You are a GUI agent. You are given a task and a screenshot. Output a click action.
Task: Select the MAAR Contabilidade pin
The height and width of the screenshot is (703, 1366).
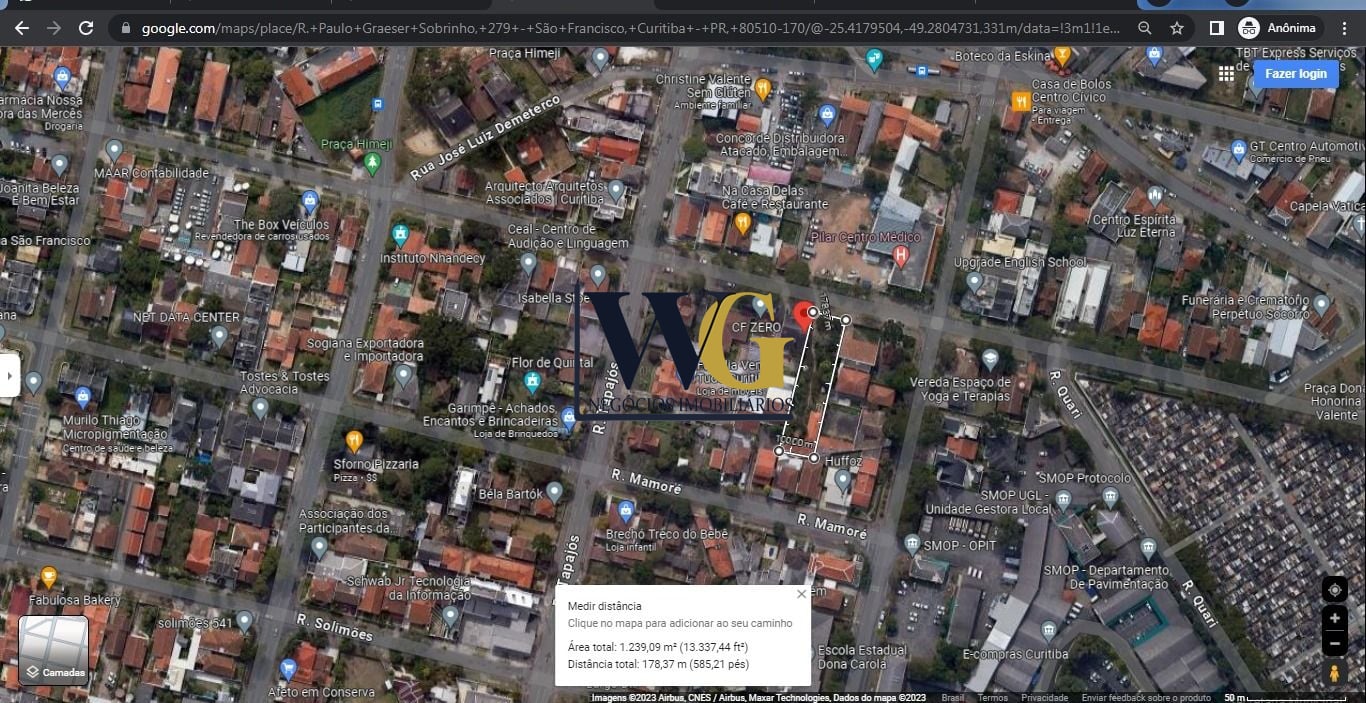(114, 150)
